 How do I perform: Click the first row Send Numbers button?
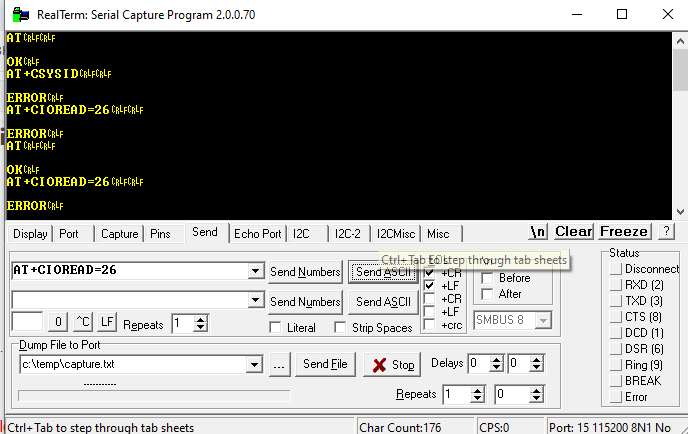click(305, 272)
